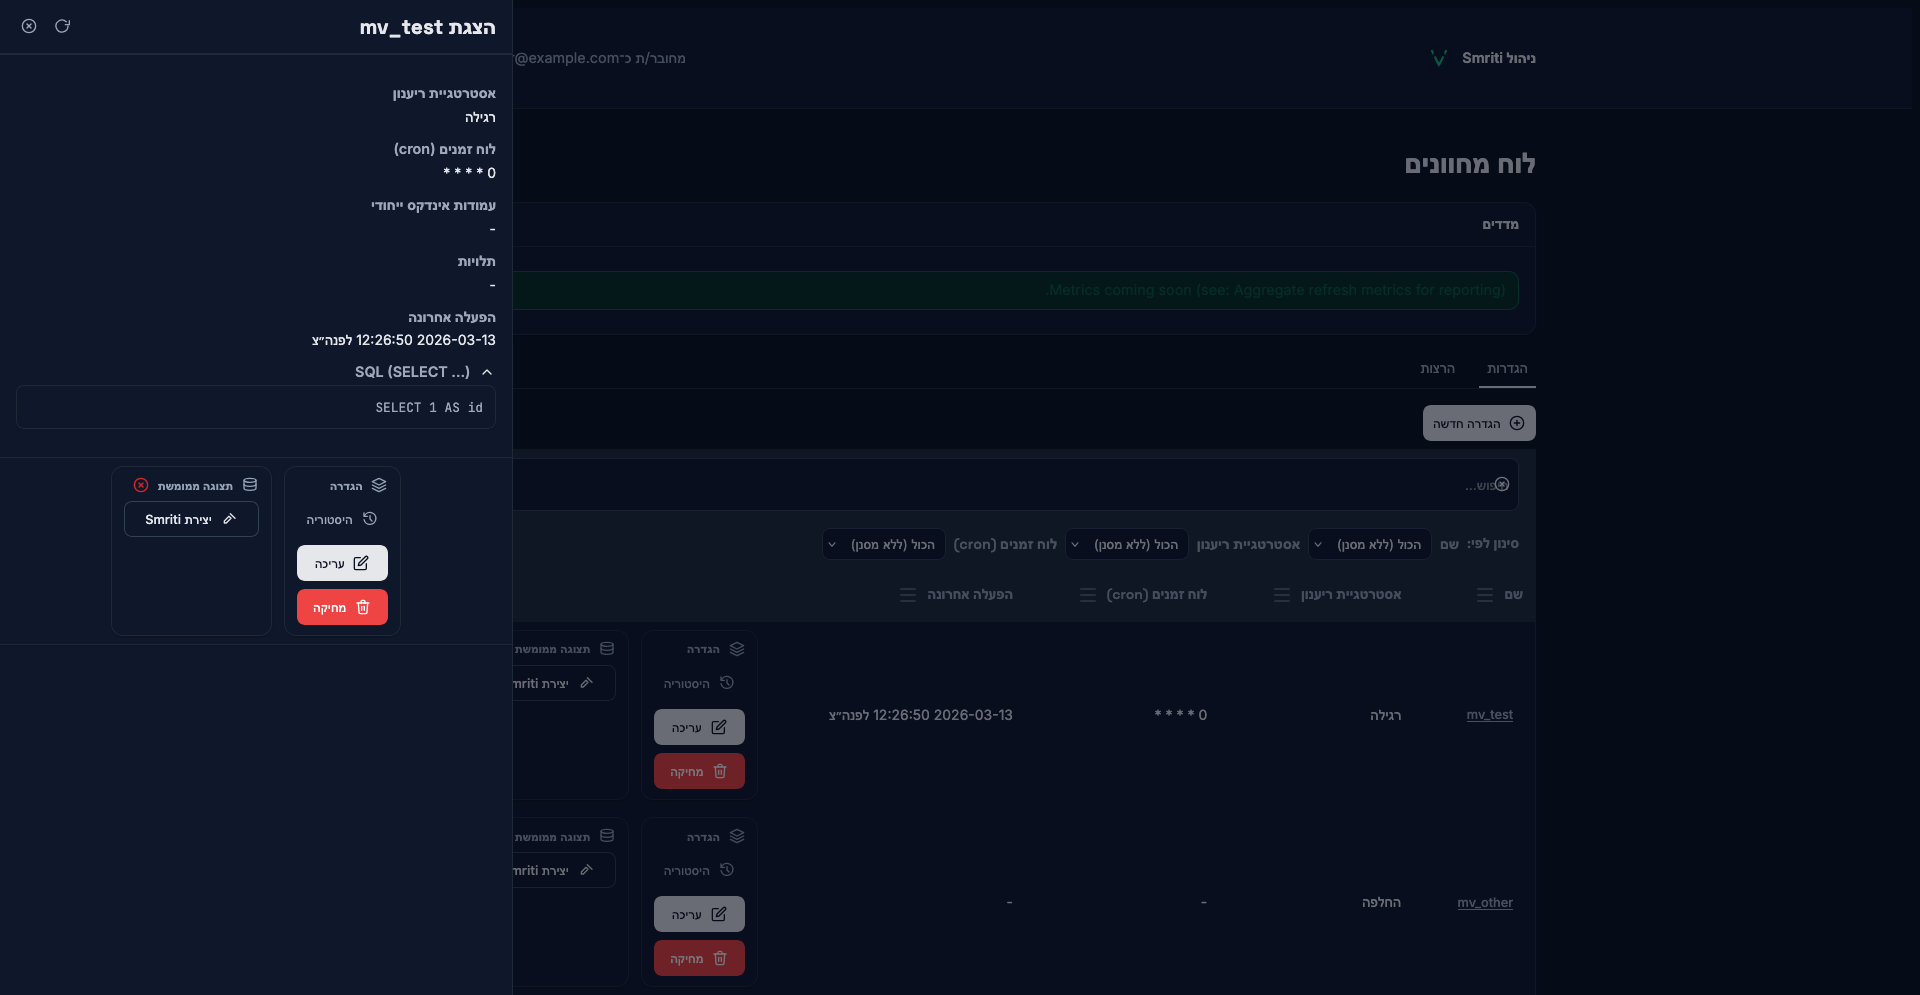1920x995 pixels.
Task: Click the red x status icon in drawer
Action: (141, 485)
